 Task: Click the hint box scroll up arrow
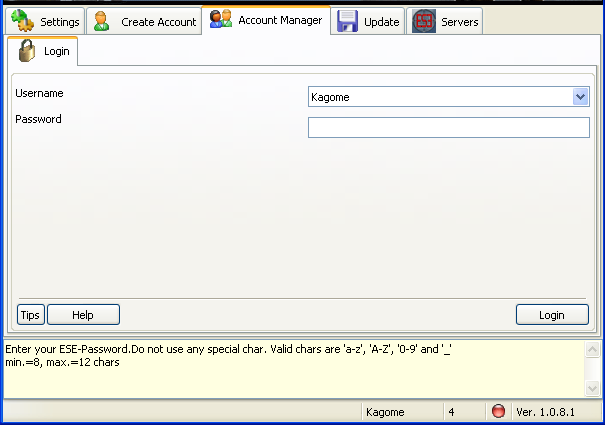(x=592, y=350)
